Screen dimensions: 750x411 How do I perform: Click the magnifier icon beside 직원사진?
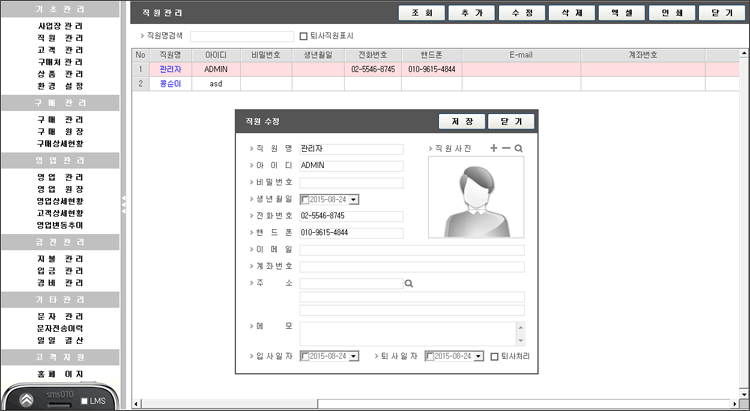pyautogui.click(x=518, y=148)
